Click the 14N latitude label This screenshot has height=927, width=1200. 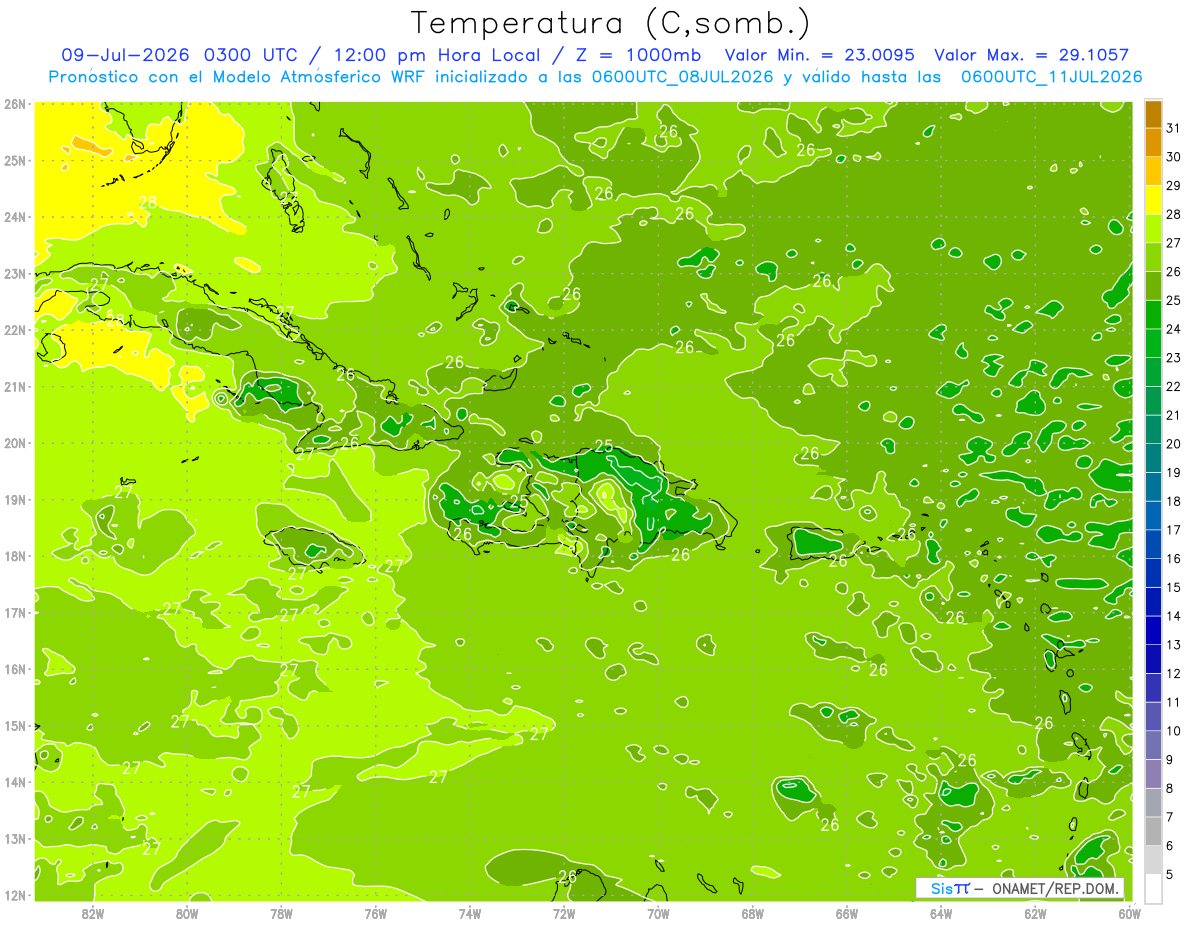tap(15, 782)
